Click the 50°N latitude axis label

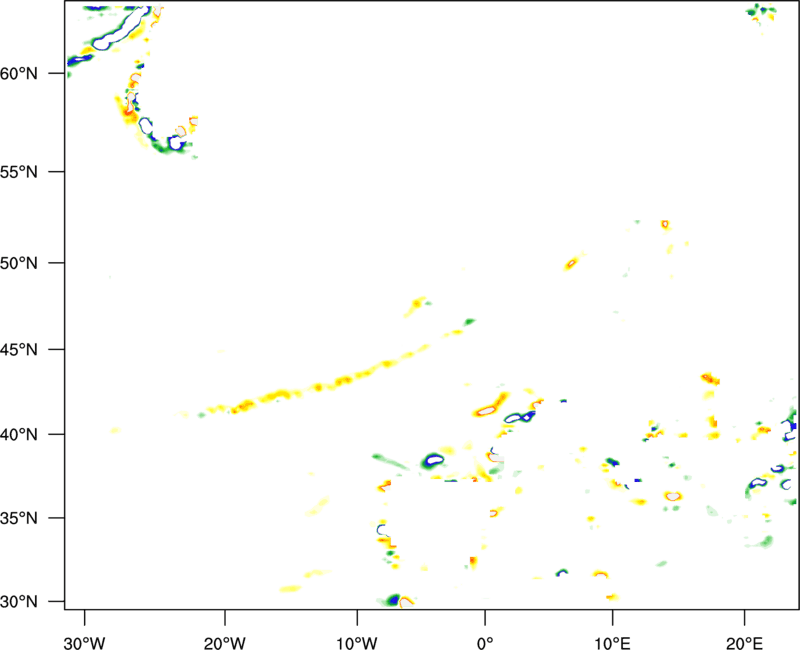(19, 263)
